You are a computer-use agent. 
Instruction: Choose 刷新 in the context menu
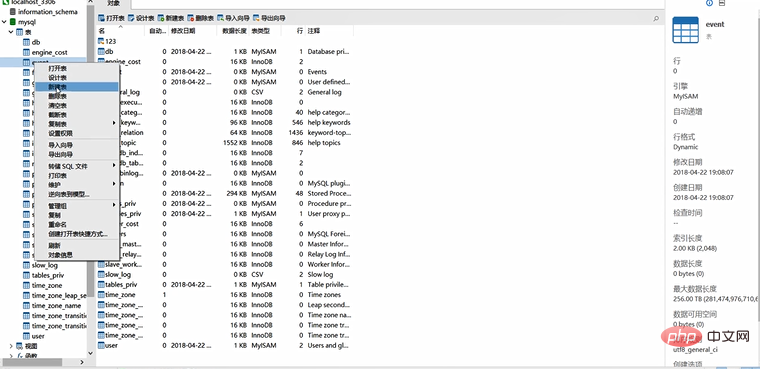click(x=77, y=245)
